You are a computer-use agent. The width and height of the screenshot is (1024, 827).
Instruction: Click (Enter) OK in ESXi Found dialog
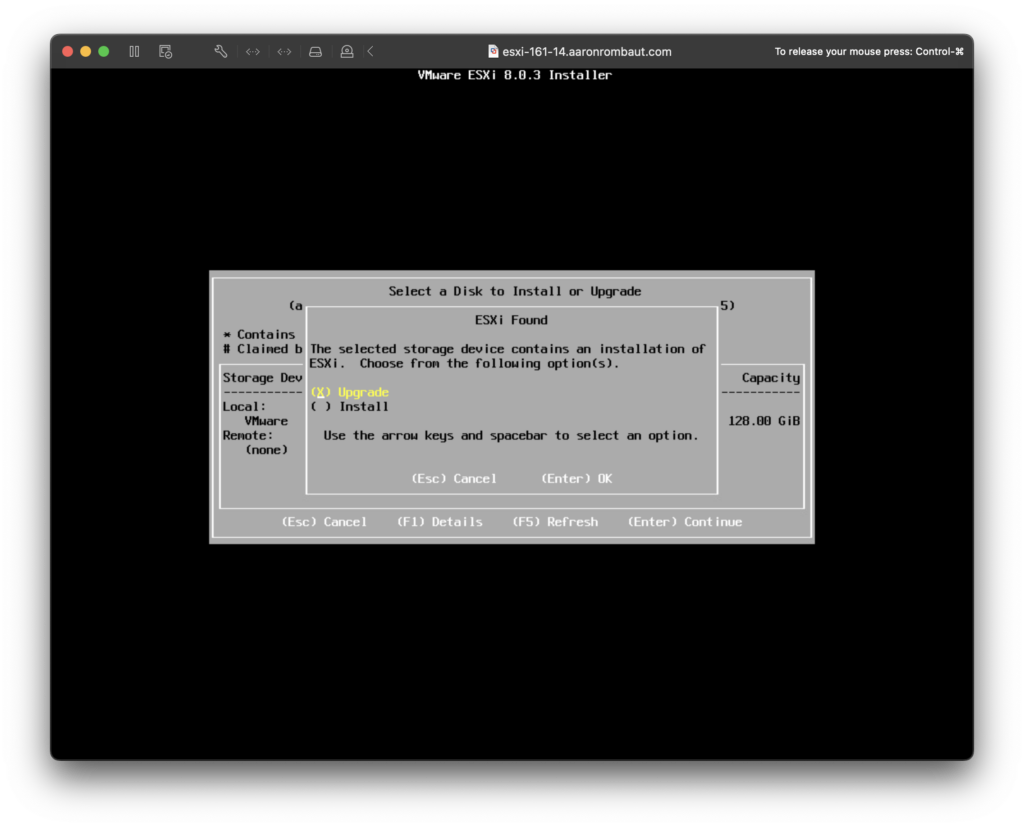[577, 479]
